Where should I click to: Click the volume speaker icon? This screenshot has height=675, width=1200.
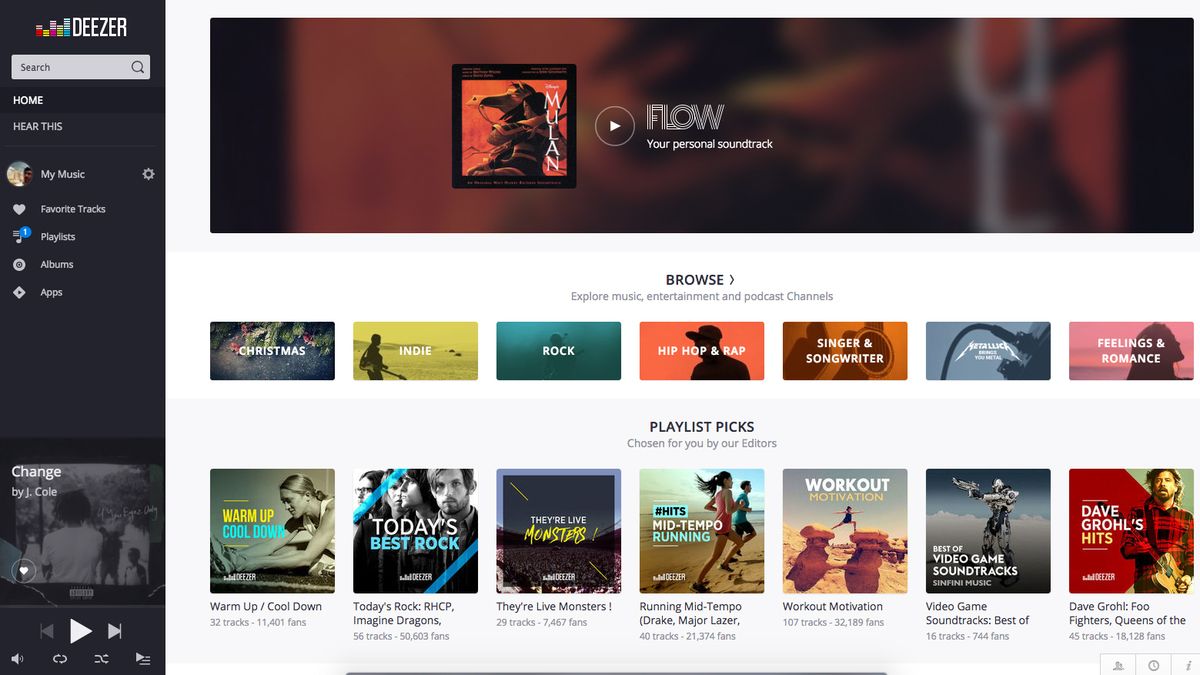click(16, 658)
